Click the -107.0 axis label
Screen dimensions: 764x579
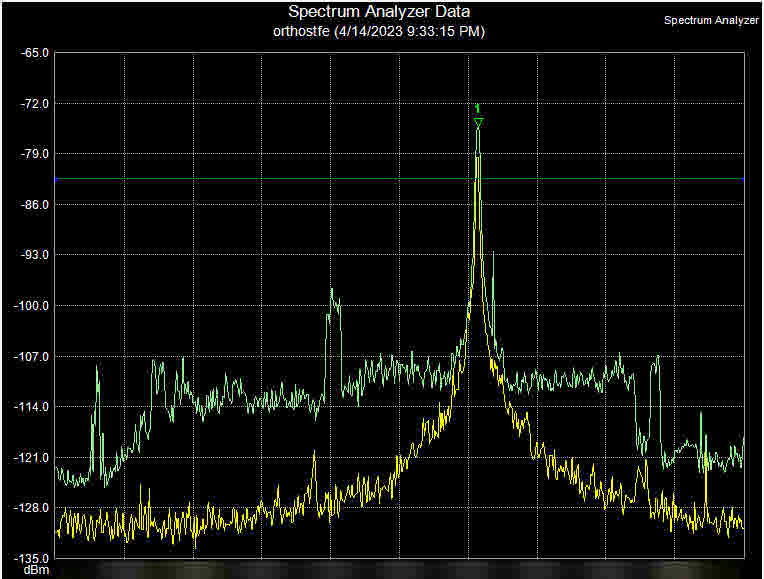tap(31, 356)
